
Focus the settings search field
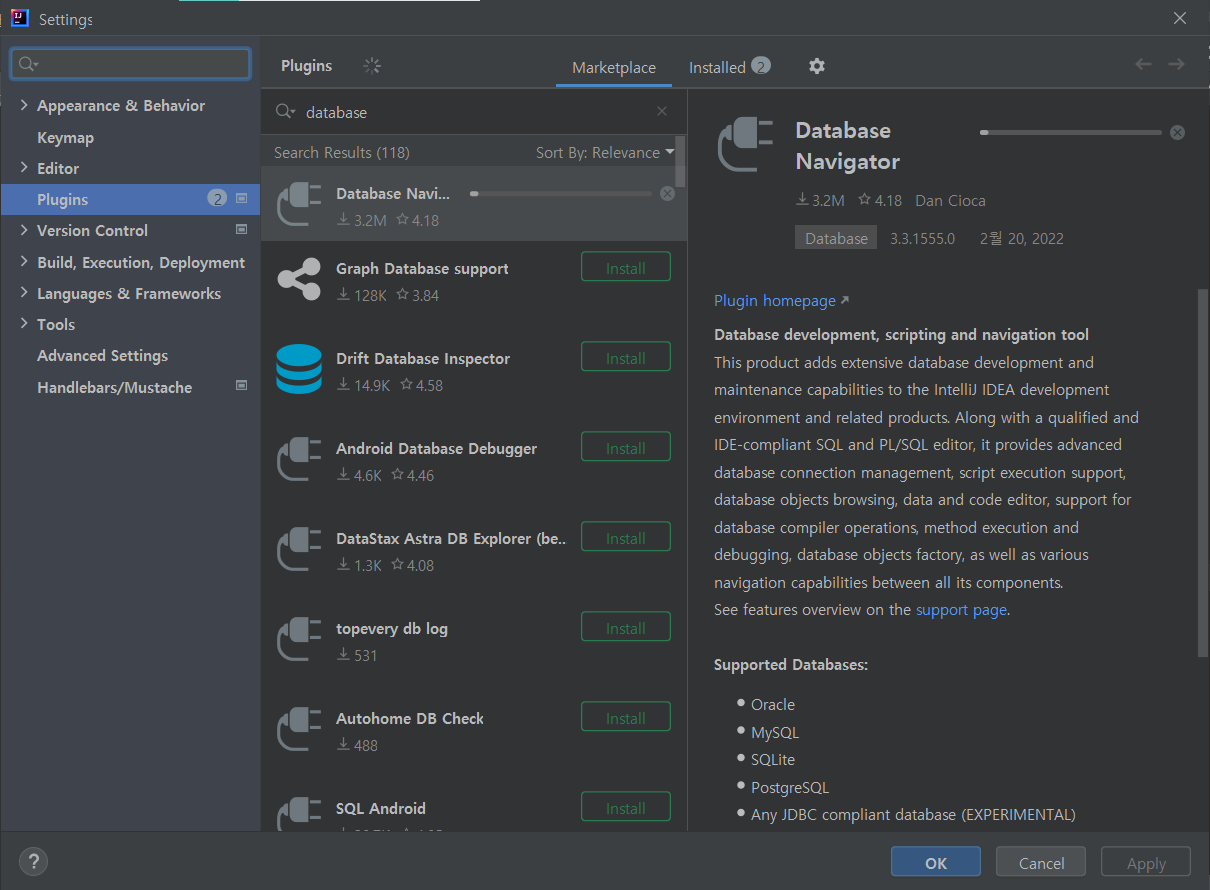[x=130, y=64]
